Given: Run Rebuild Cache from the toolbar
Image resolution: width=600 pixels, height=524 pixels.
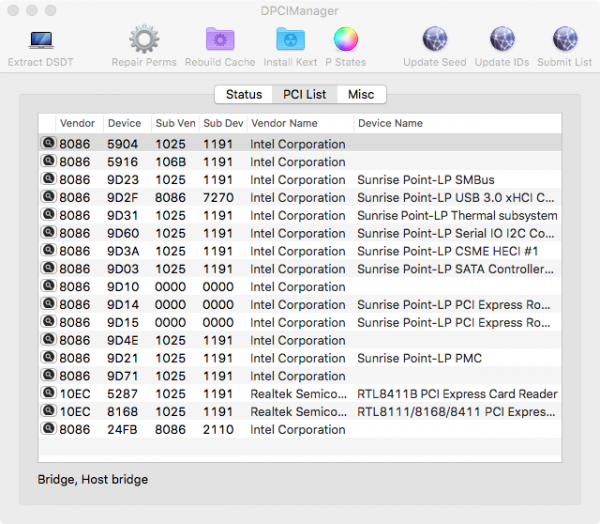Looking at the screenshot, I should [220, 41].
